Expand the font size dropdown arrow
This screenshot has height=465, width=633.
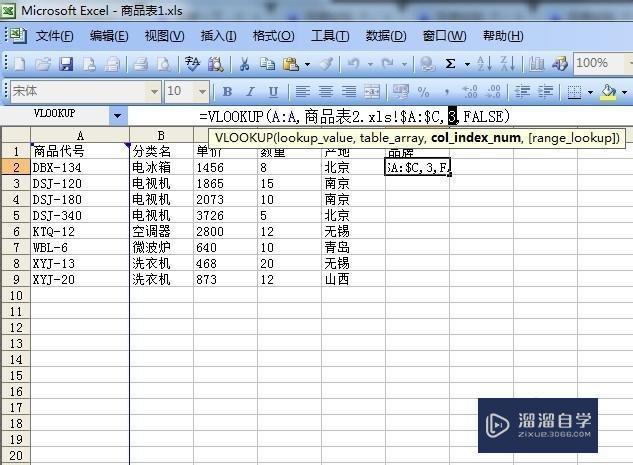(x=202, y=92)
